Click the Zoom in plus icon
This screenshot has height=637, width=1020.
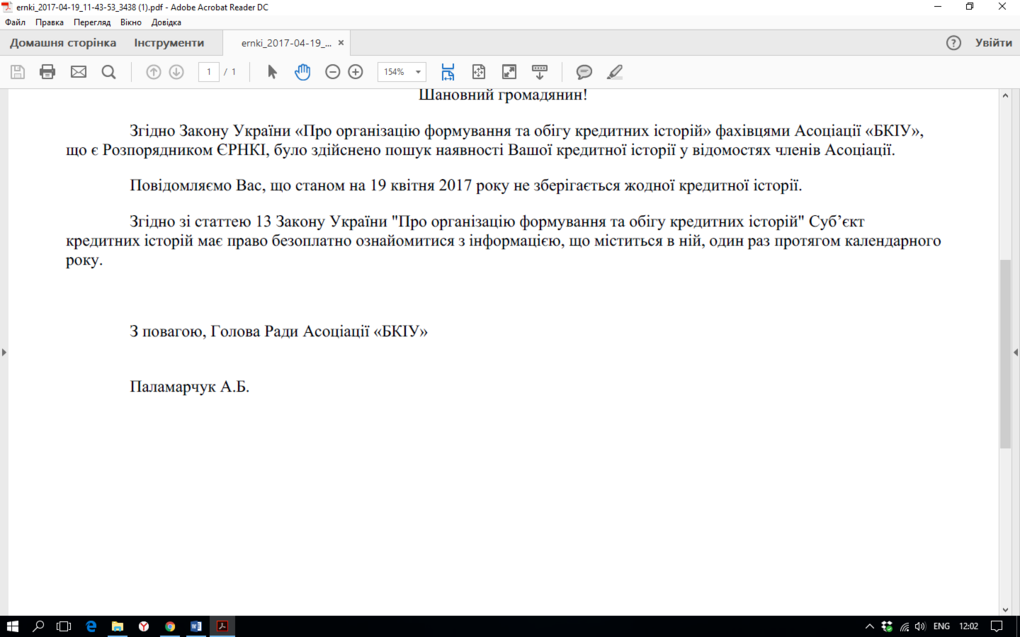[x=355, y=72]
